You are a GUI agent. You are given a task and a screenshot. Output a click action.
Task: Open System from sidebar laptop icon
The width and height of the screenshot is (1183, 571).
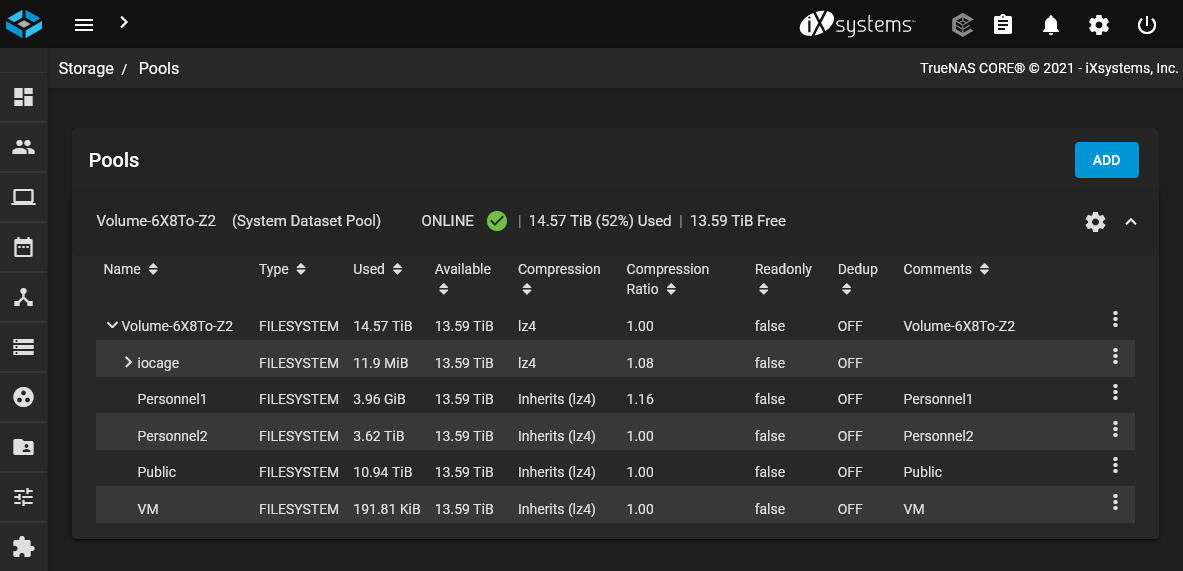(23, 197)
